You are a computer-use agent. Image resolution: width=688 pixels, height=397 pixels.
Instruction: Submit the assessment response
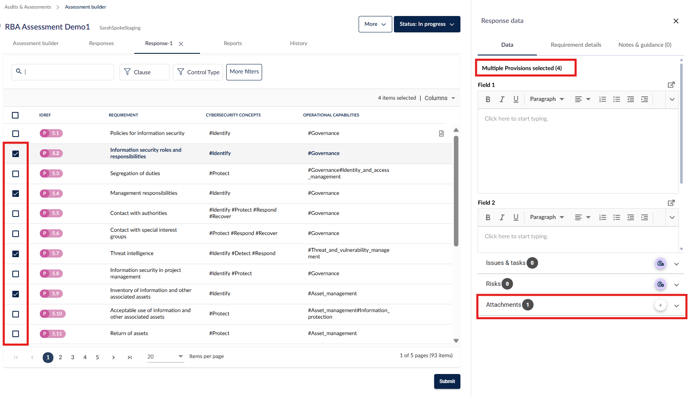coord(447,381)
